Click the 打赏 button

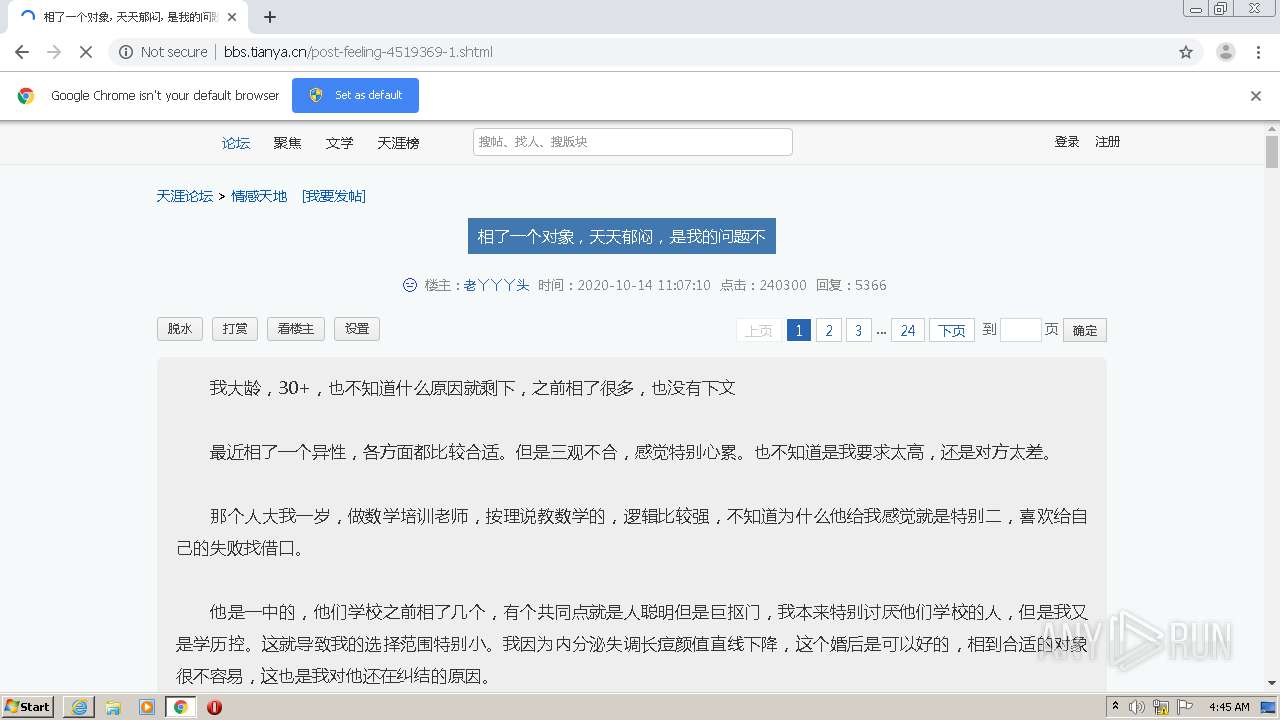pyautogui.click(x=235, y=329)
